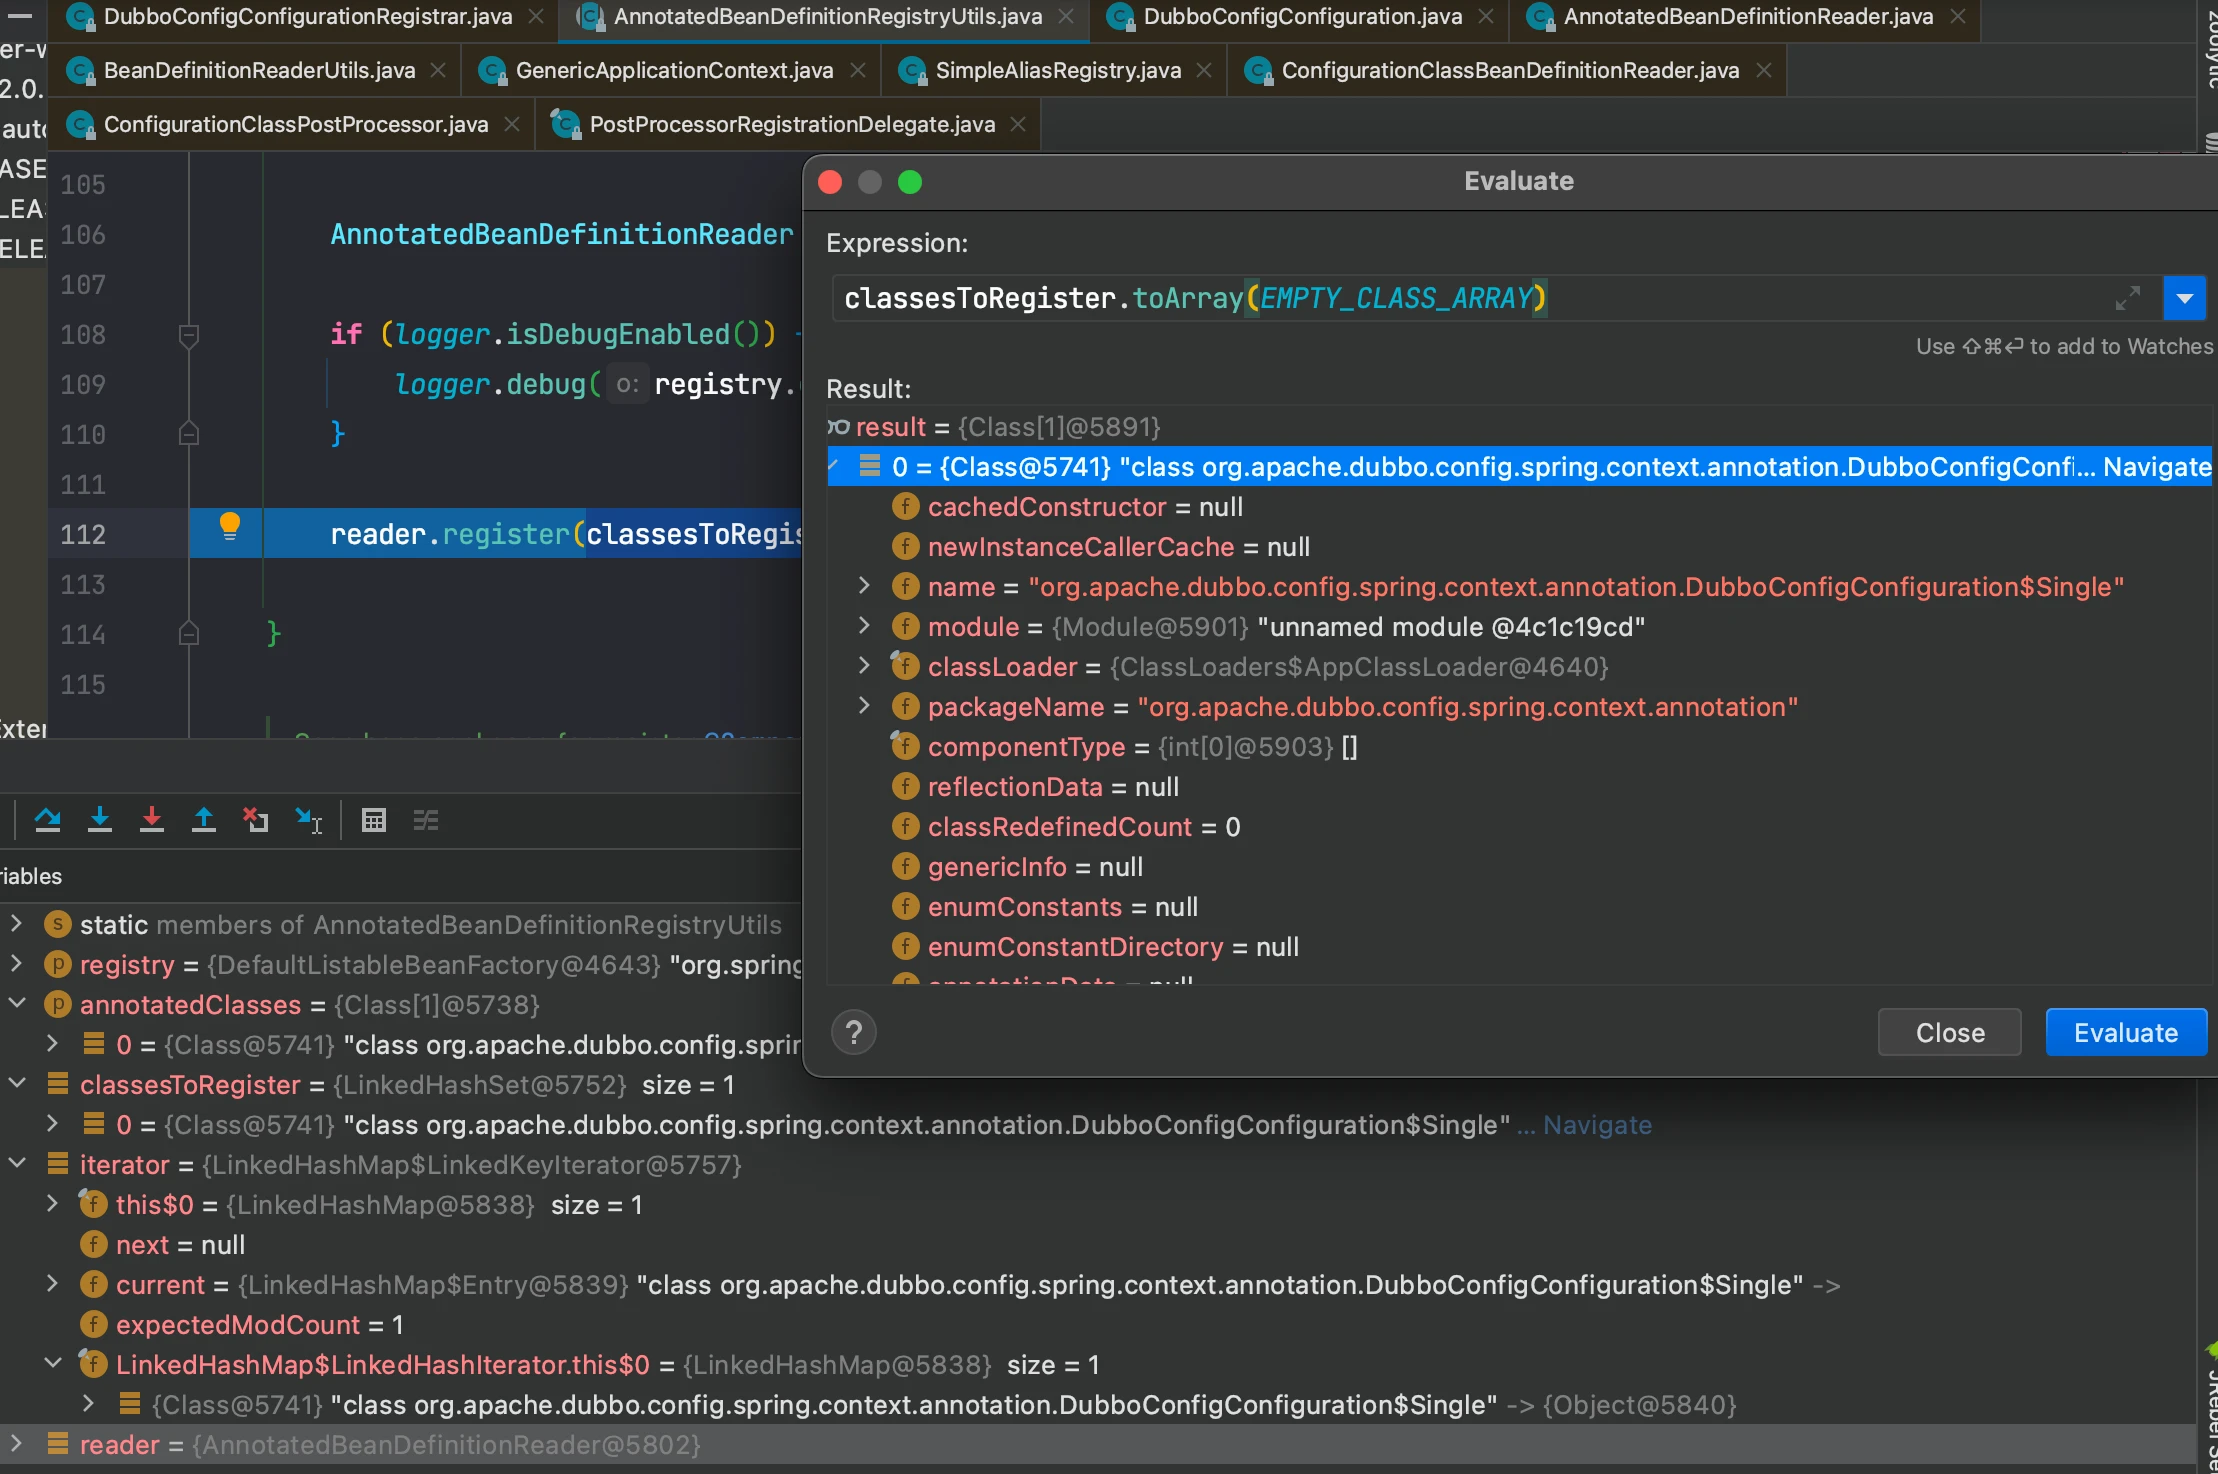This screenshot has width=2218, height=1474.
Task: Click the static members icon in Variables
Action: 58,924
